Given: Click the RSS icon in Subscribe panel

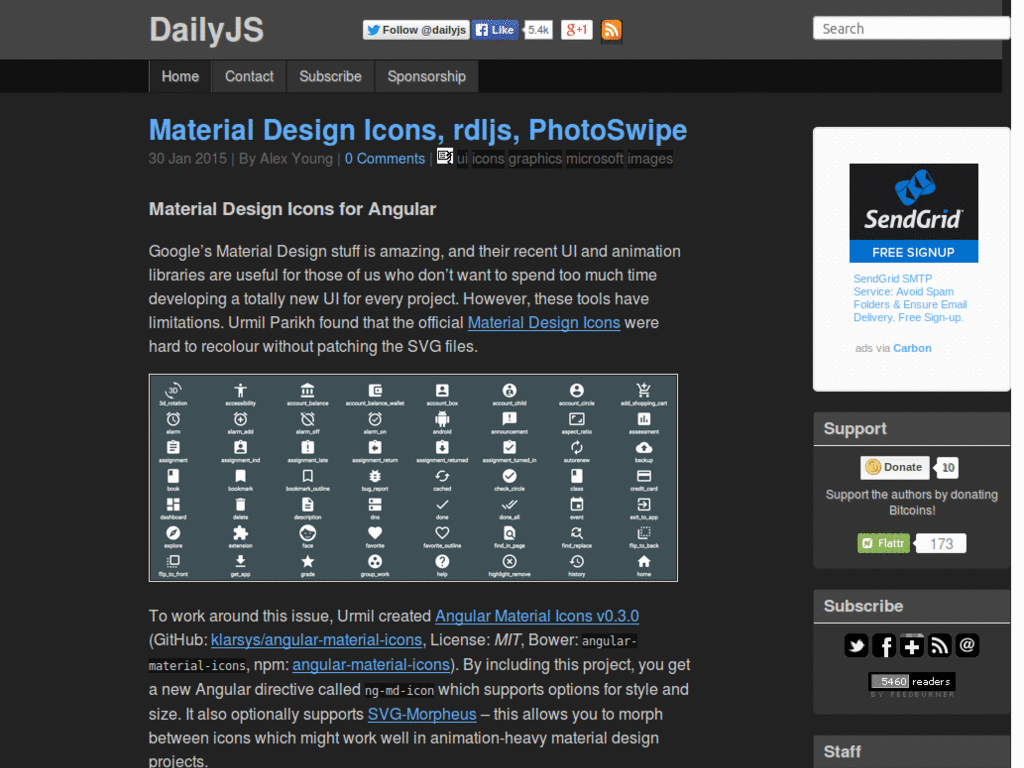Looking at the screenshot, I should pos(940,645).
